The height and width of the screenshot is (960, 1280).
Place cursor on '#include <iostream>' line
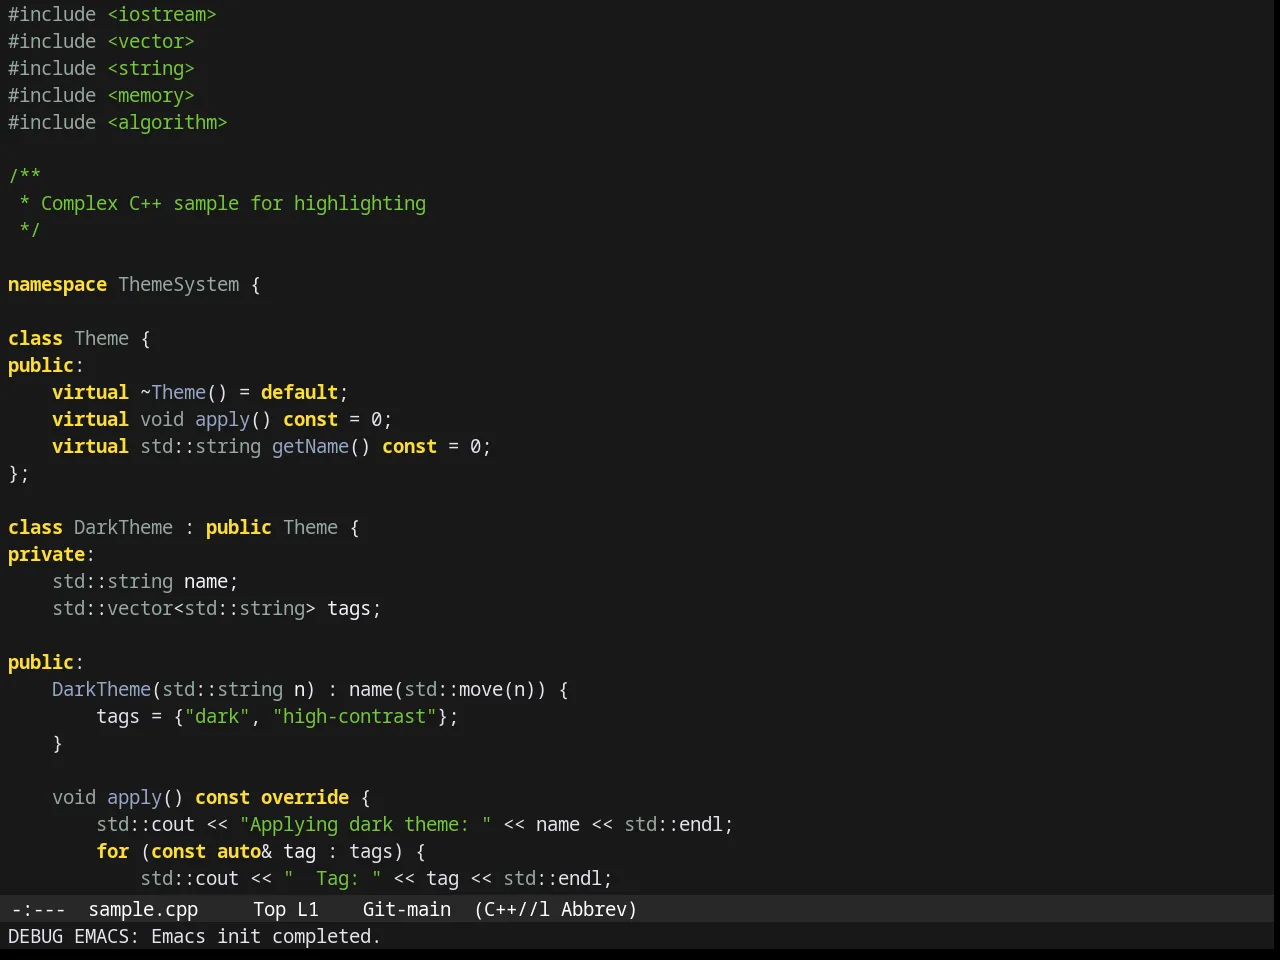point(112,14)
